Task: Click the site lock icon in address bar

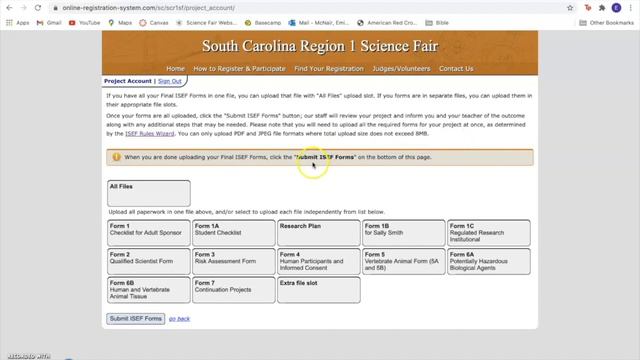Action: tap(55, 8)
